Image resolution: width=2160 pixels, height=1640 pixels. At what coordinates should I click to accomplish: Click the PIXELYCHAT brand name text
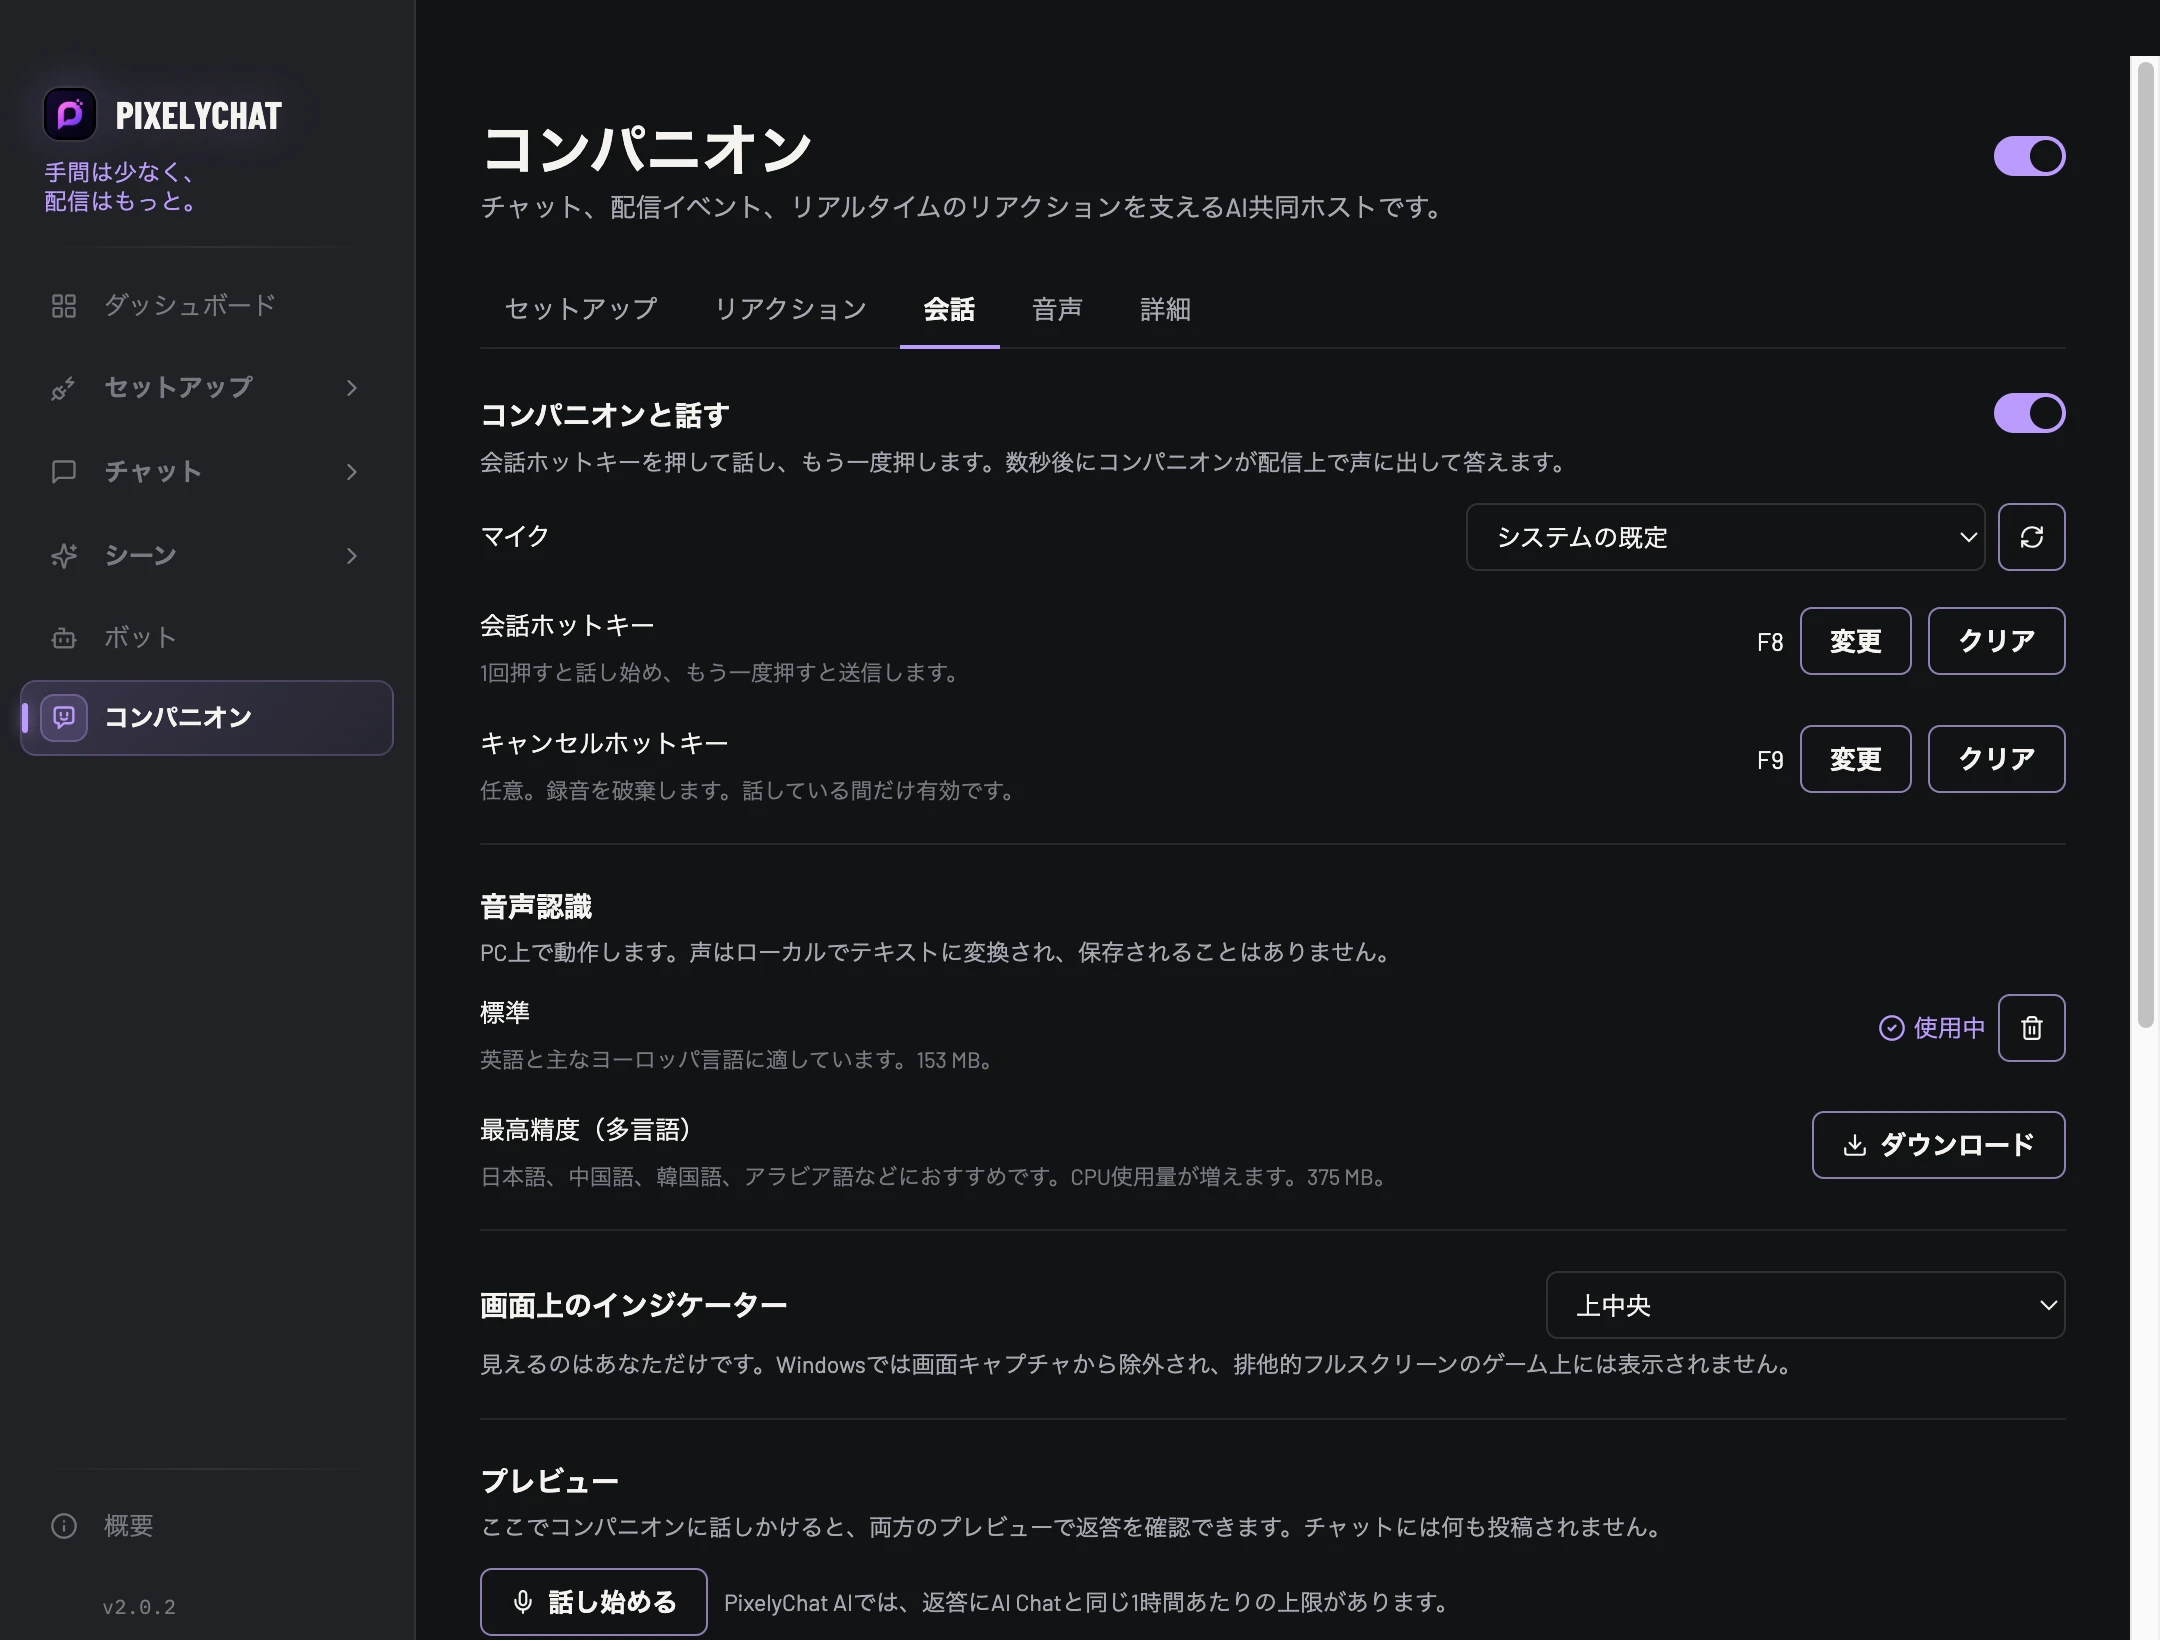[x=198, y=116]
